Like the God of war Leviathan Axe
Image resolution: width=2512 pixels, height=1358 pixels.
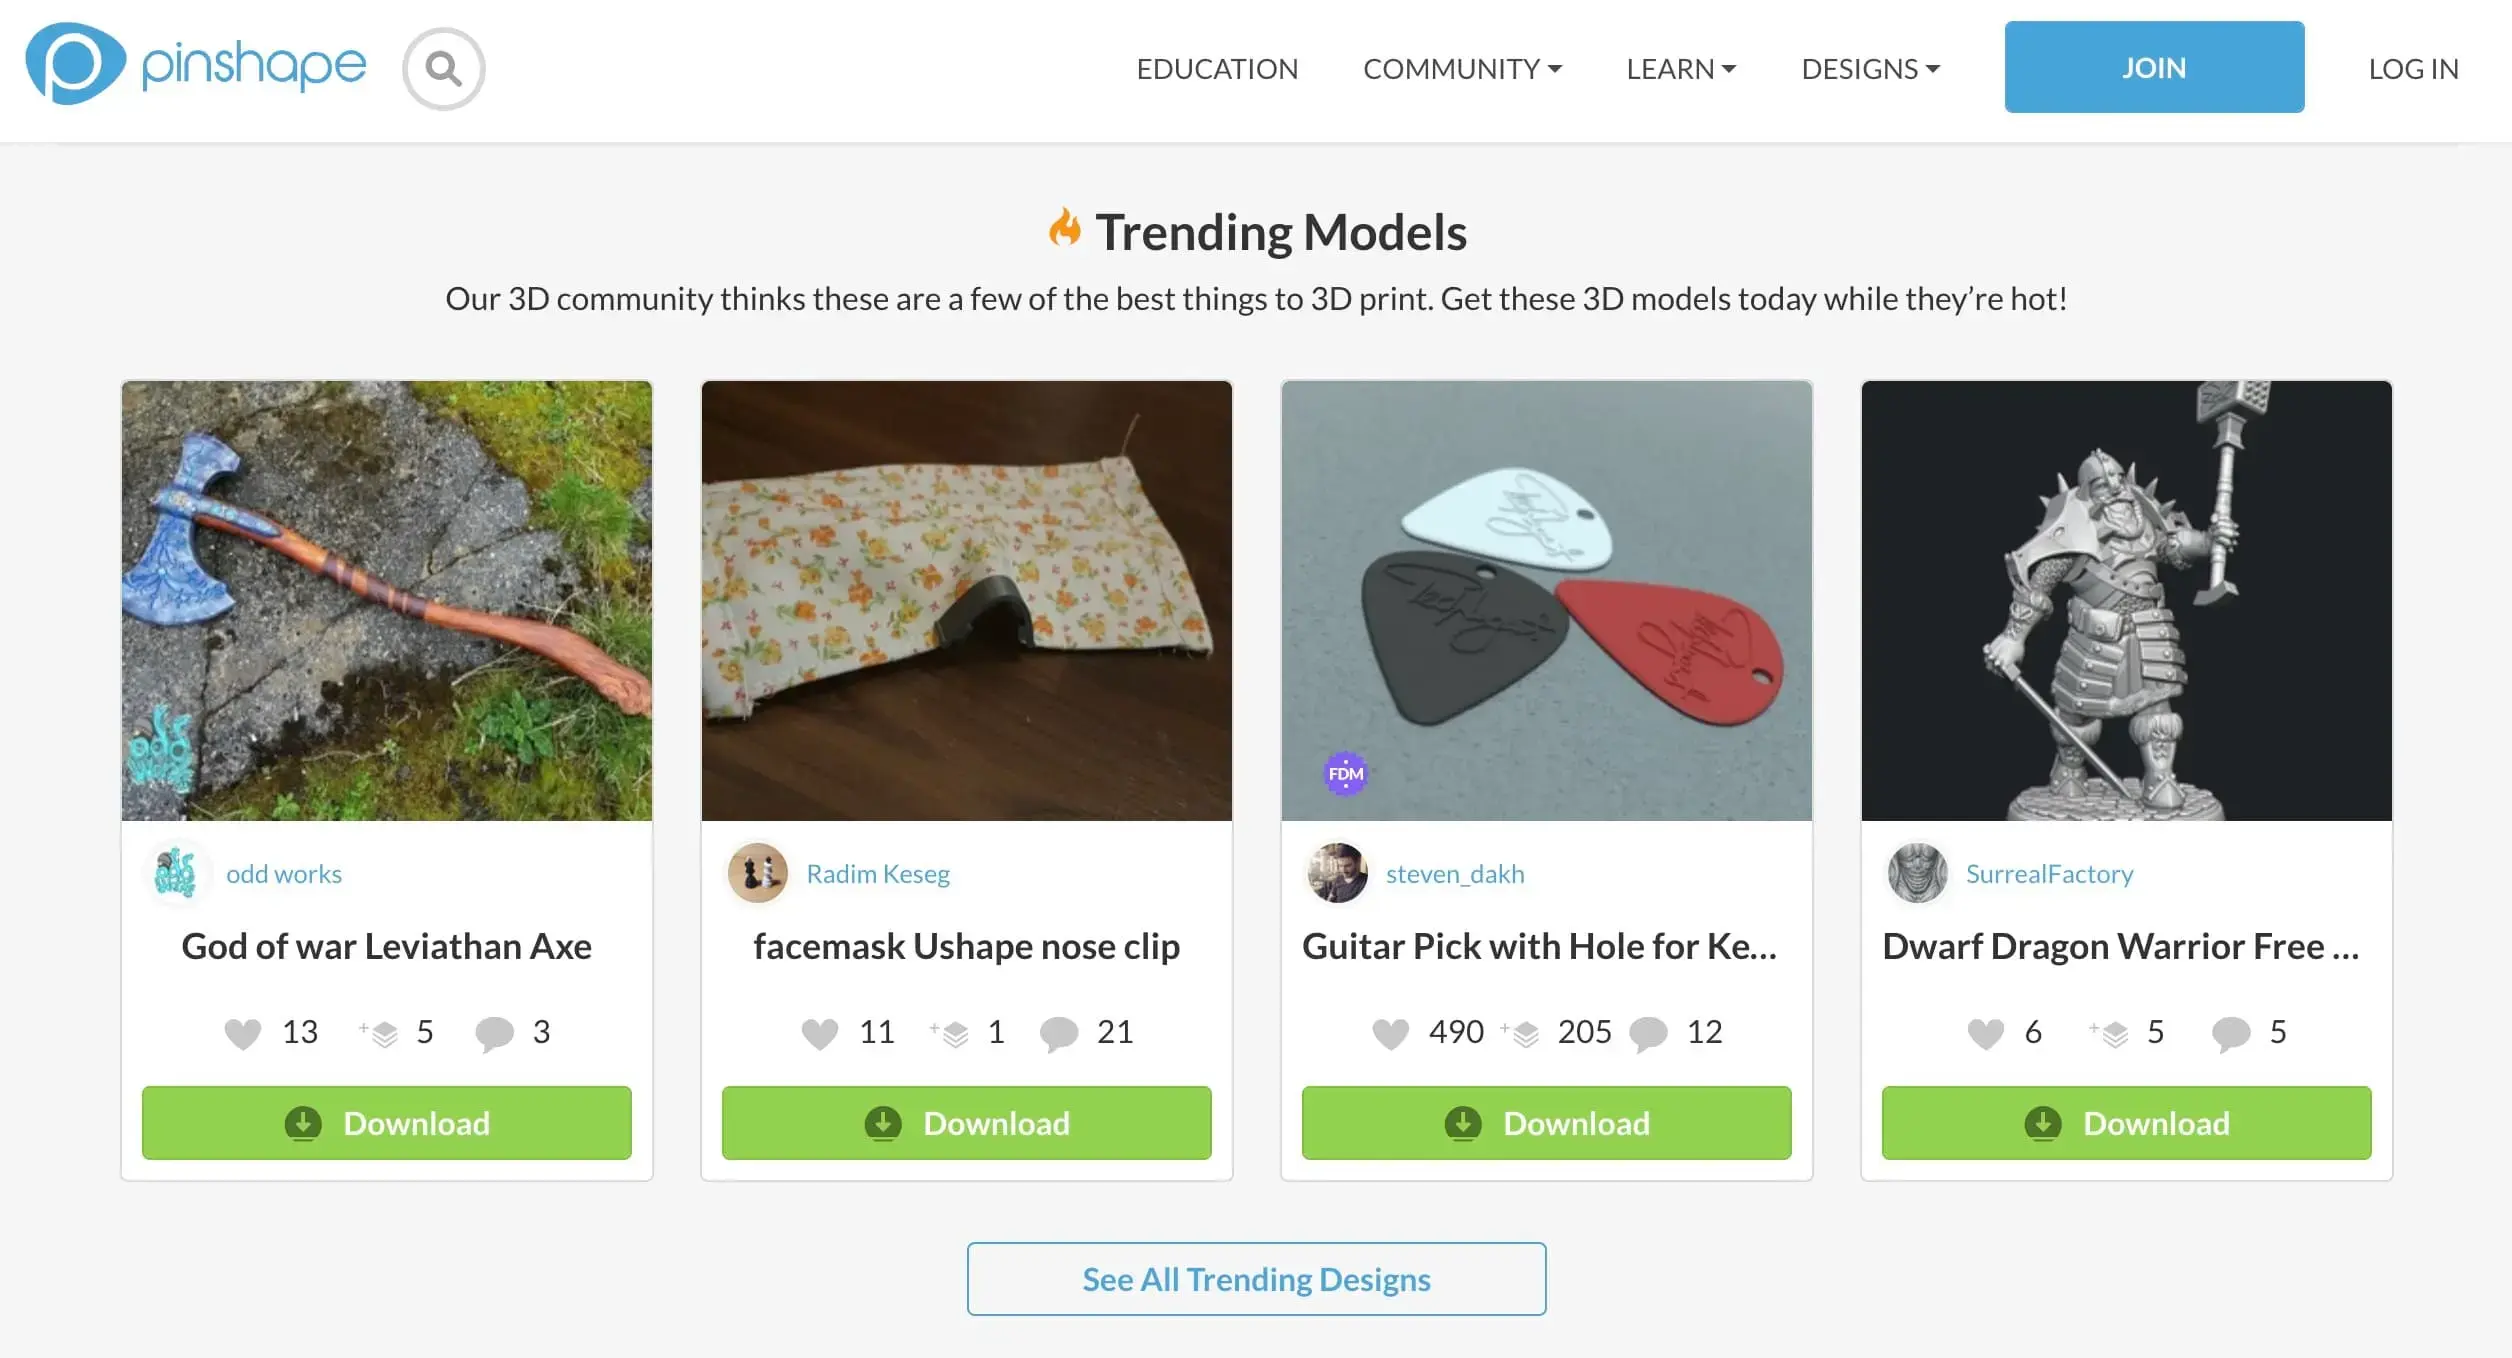(242, 1033)
